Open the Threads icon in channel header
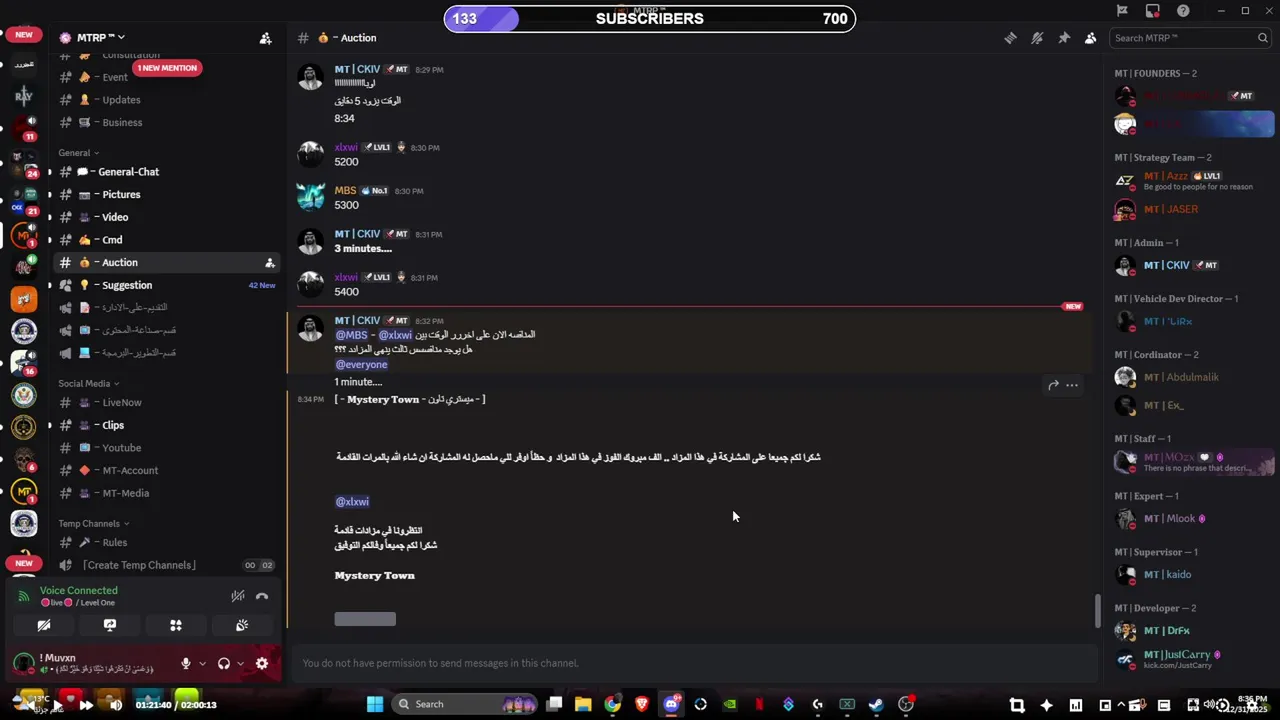This screenshot has width=1280, height=720. [x=1010, y=38]
